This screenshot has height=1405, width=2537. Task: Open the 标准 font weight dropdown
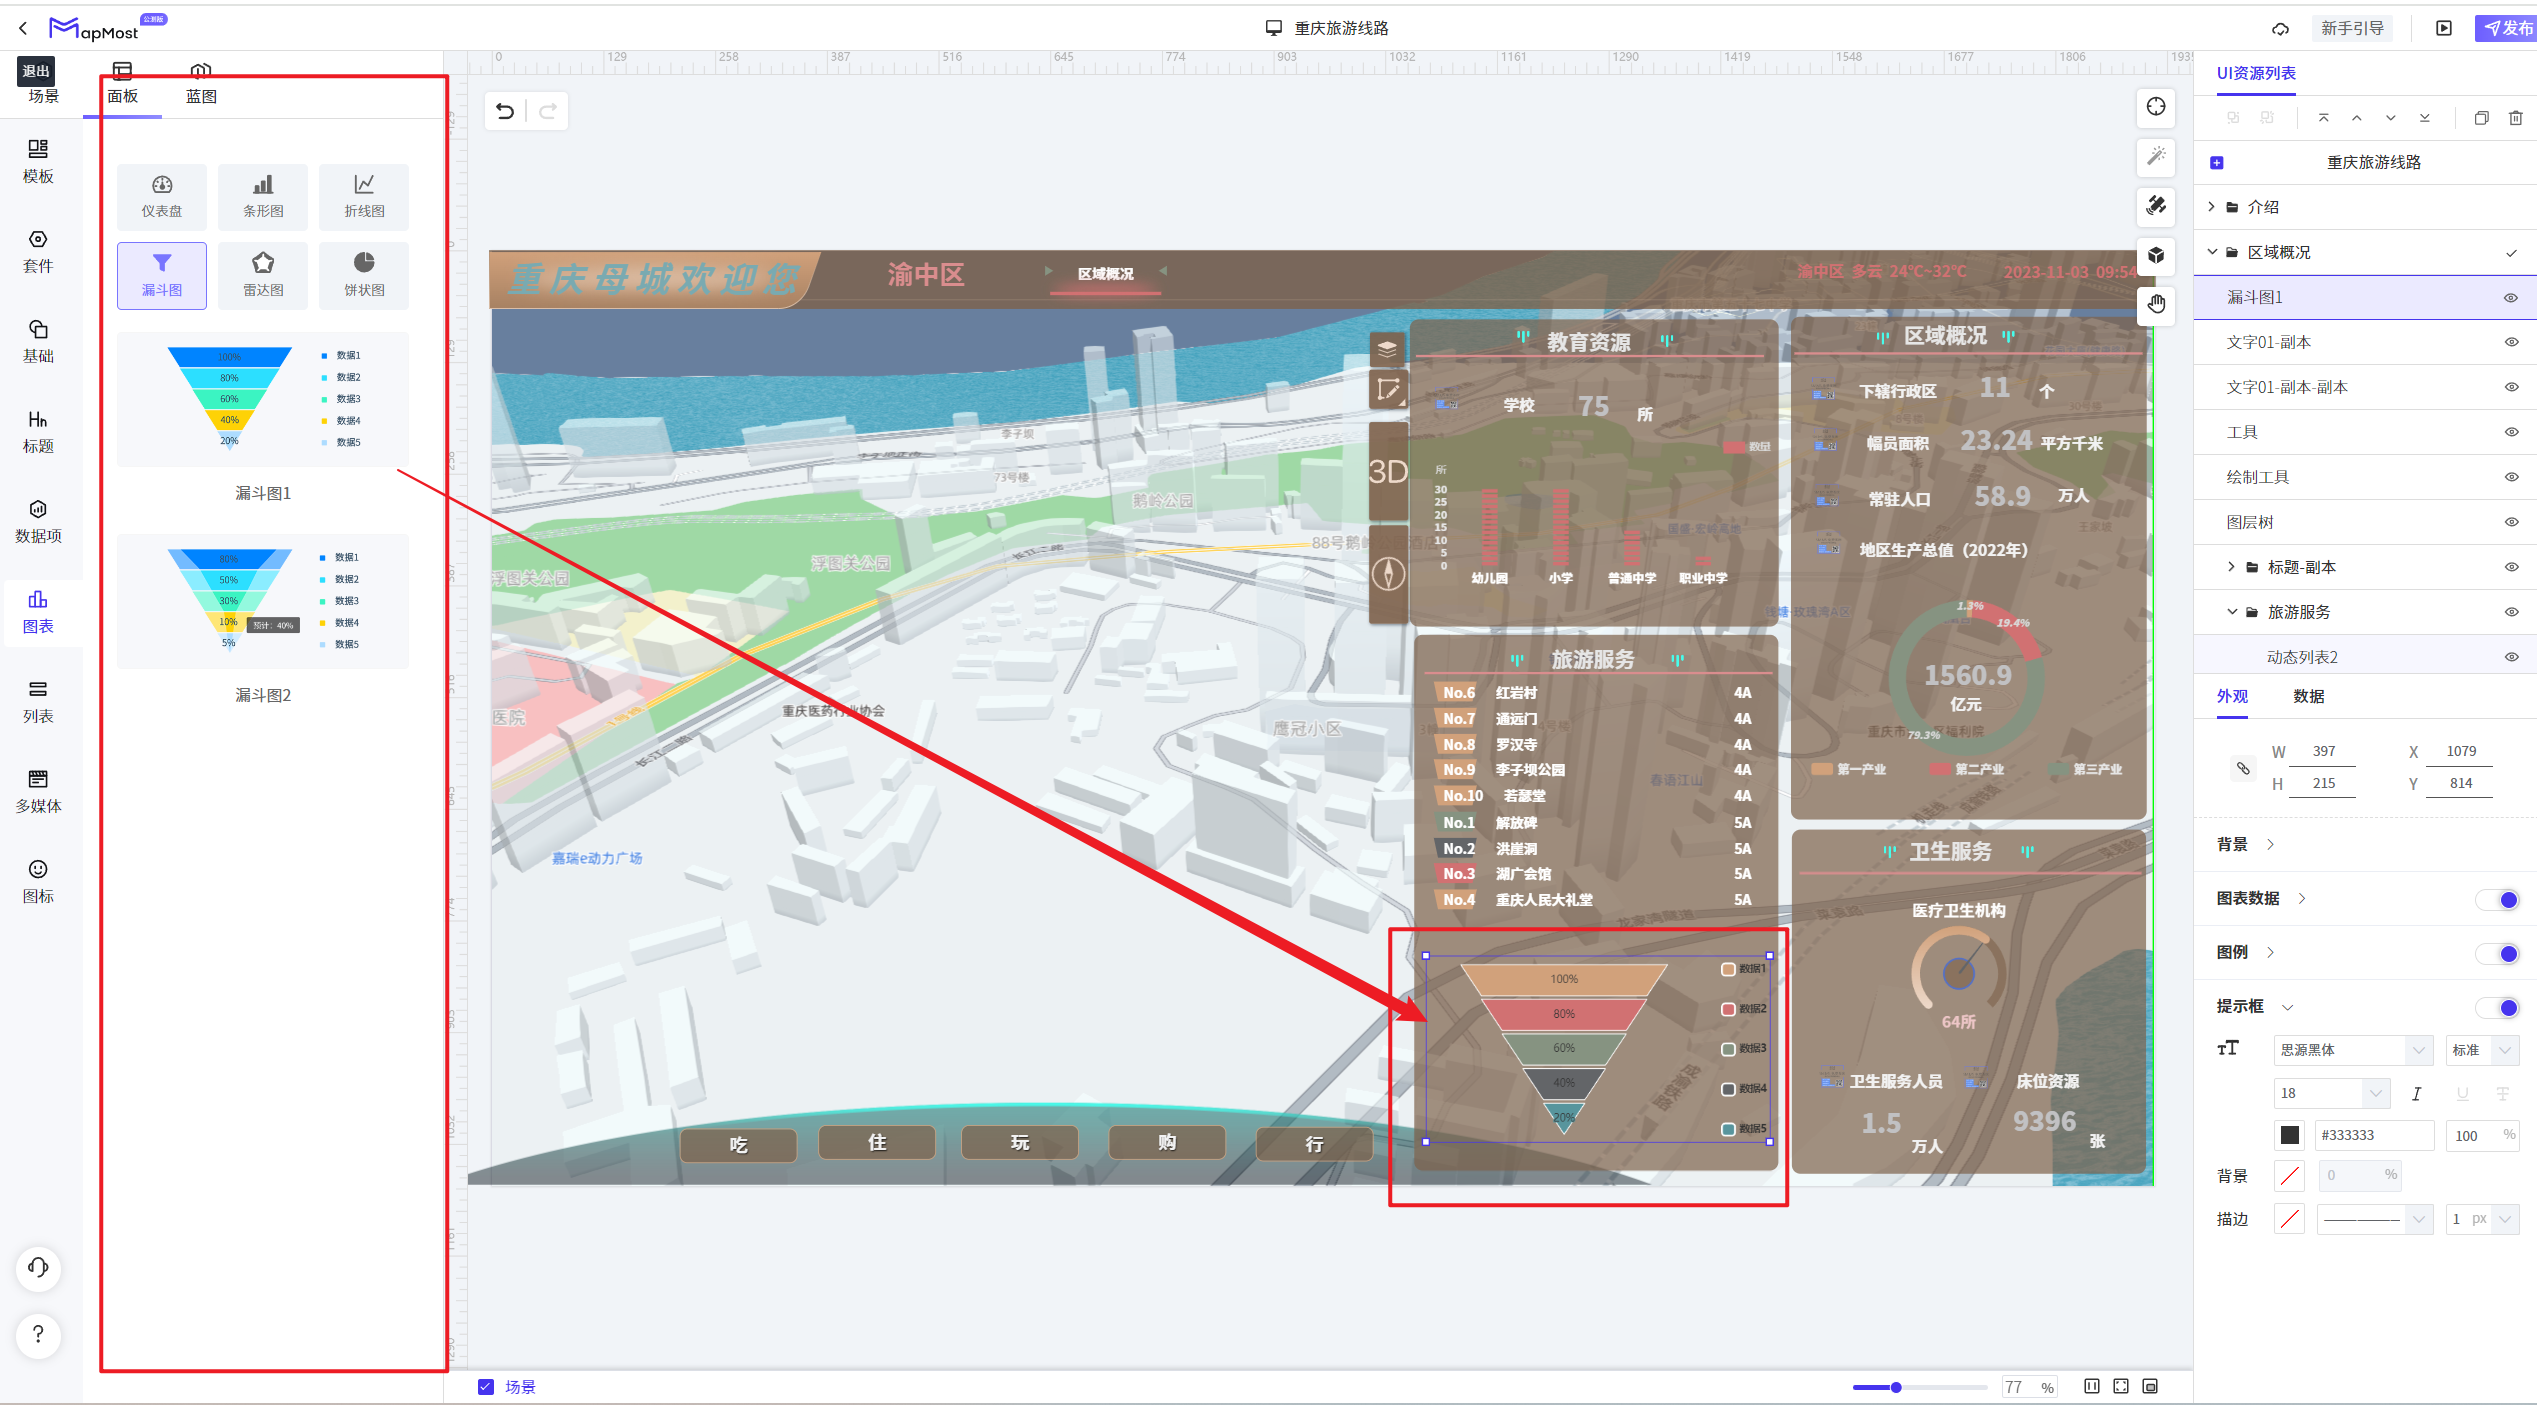(2481, 1050)
